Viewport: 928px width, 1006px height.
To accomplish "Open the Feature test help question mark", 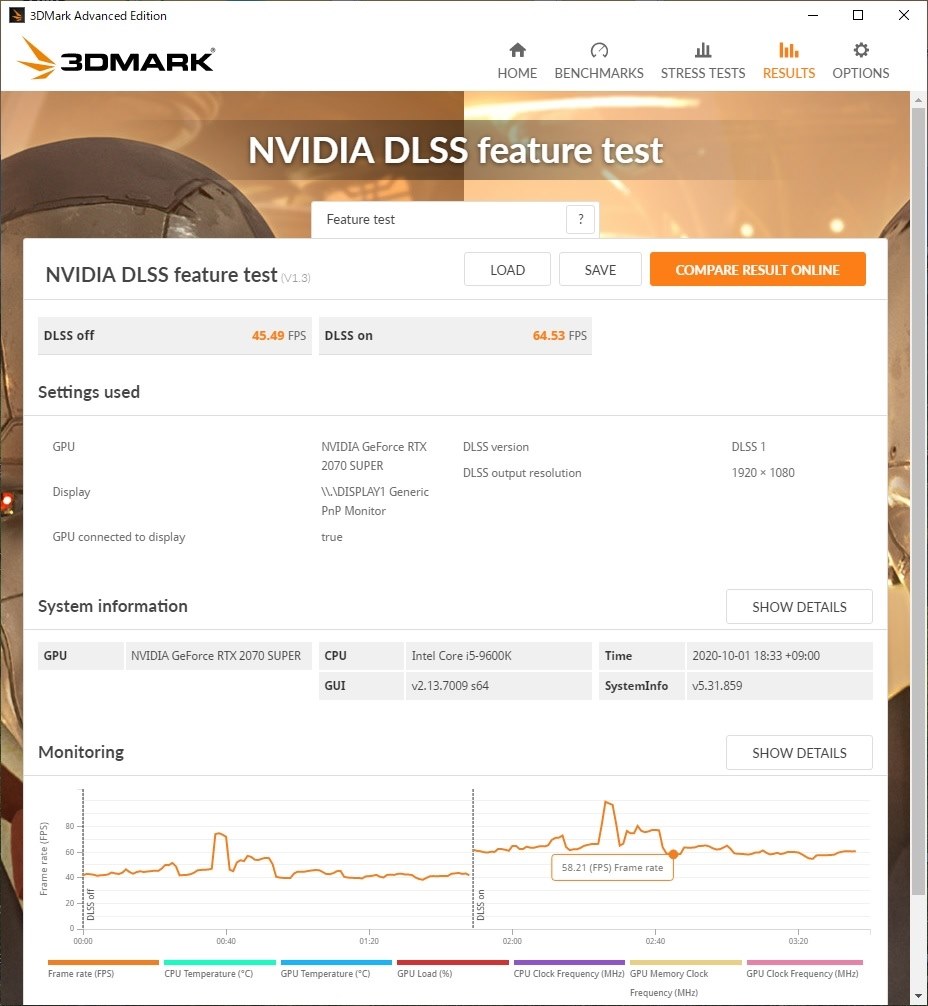I will [580, 219].
